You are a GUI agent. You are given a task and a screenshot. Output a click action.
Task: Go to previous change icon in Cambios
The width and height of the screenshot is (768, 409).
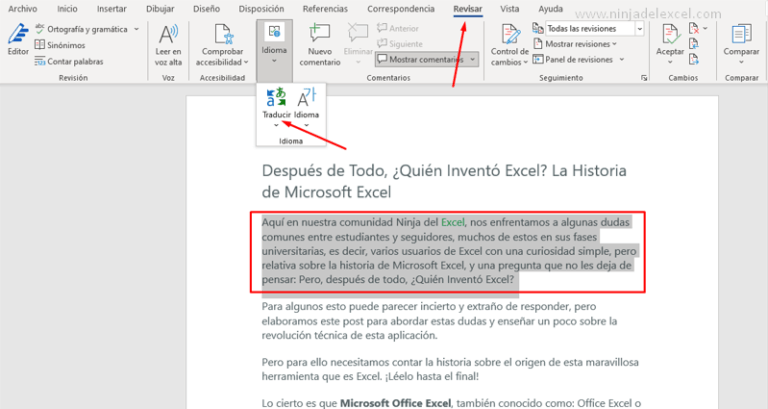(x=694, y=44)
